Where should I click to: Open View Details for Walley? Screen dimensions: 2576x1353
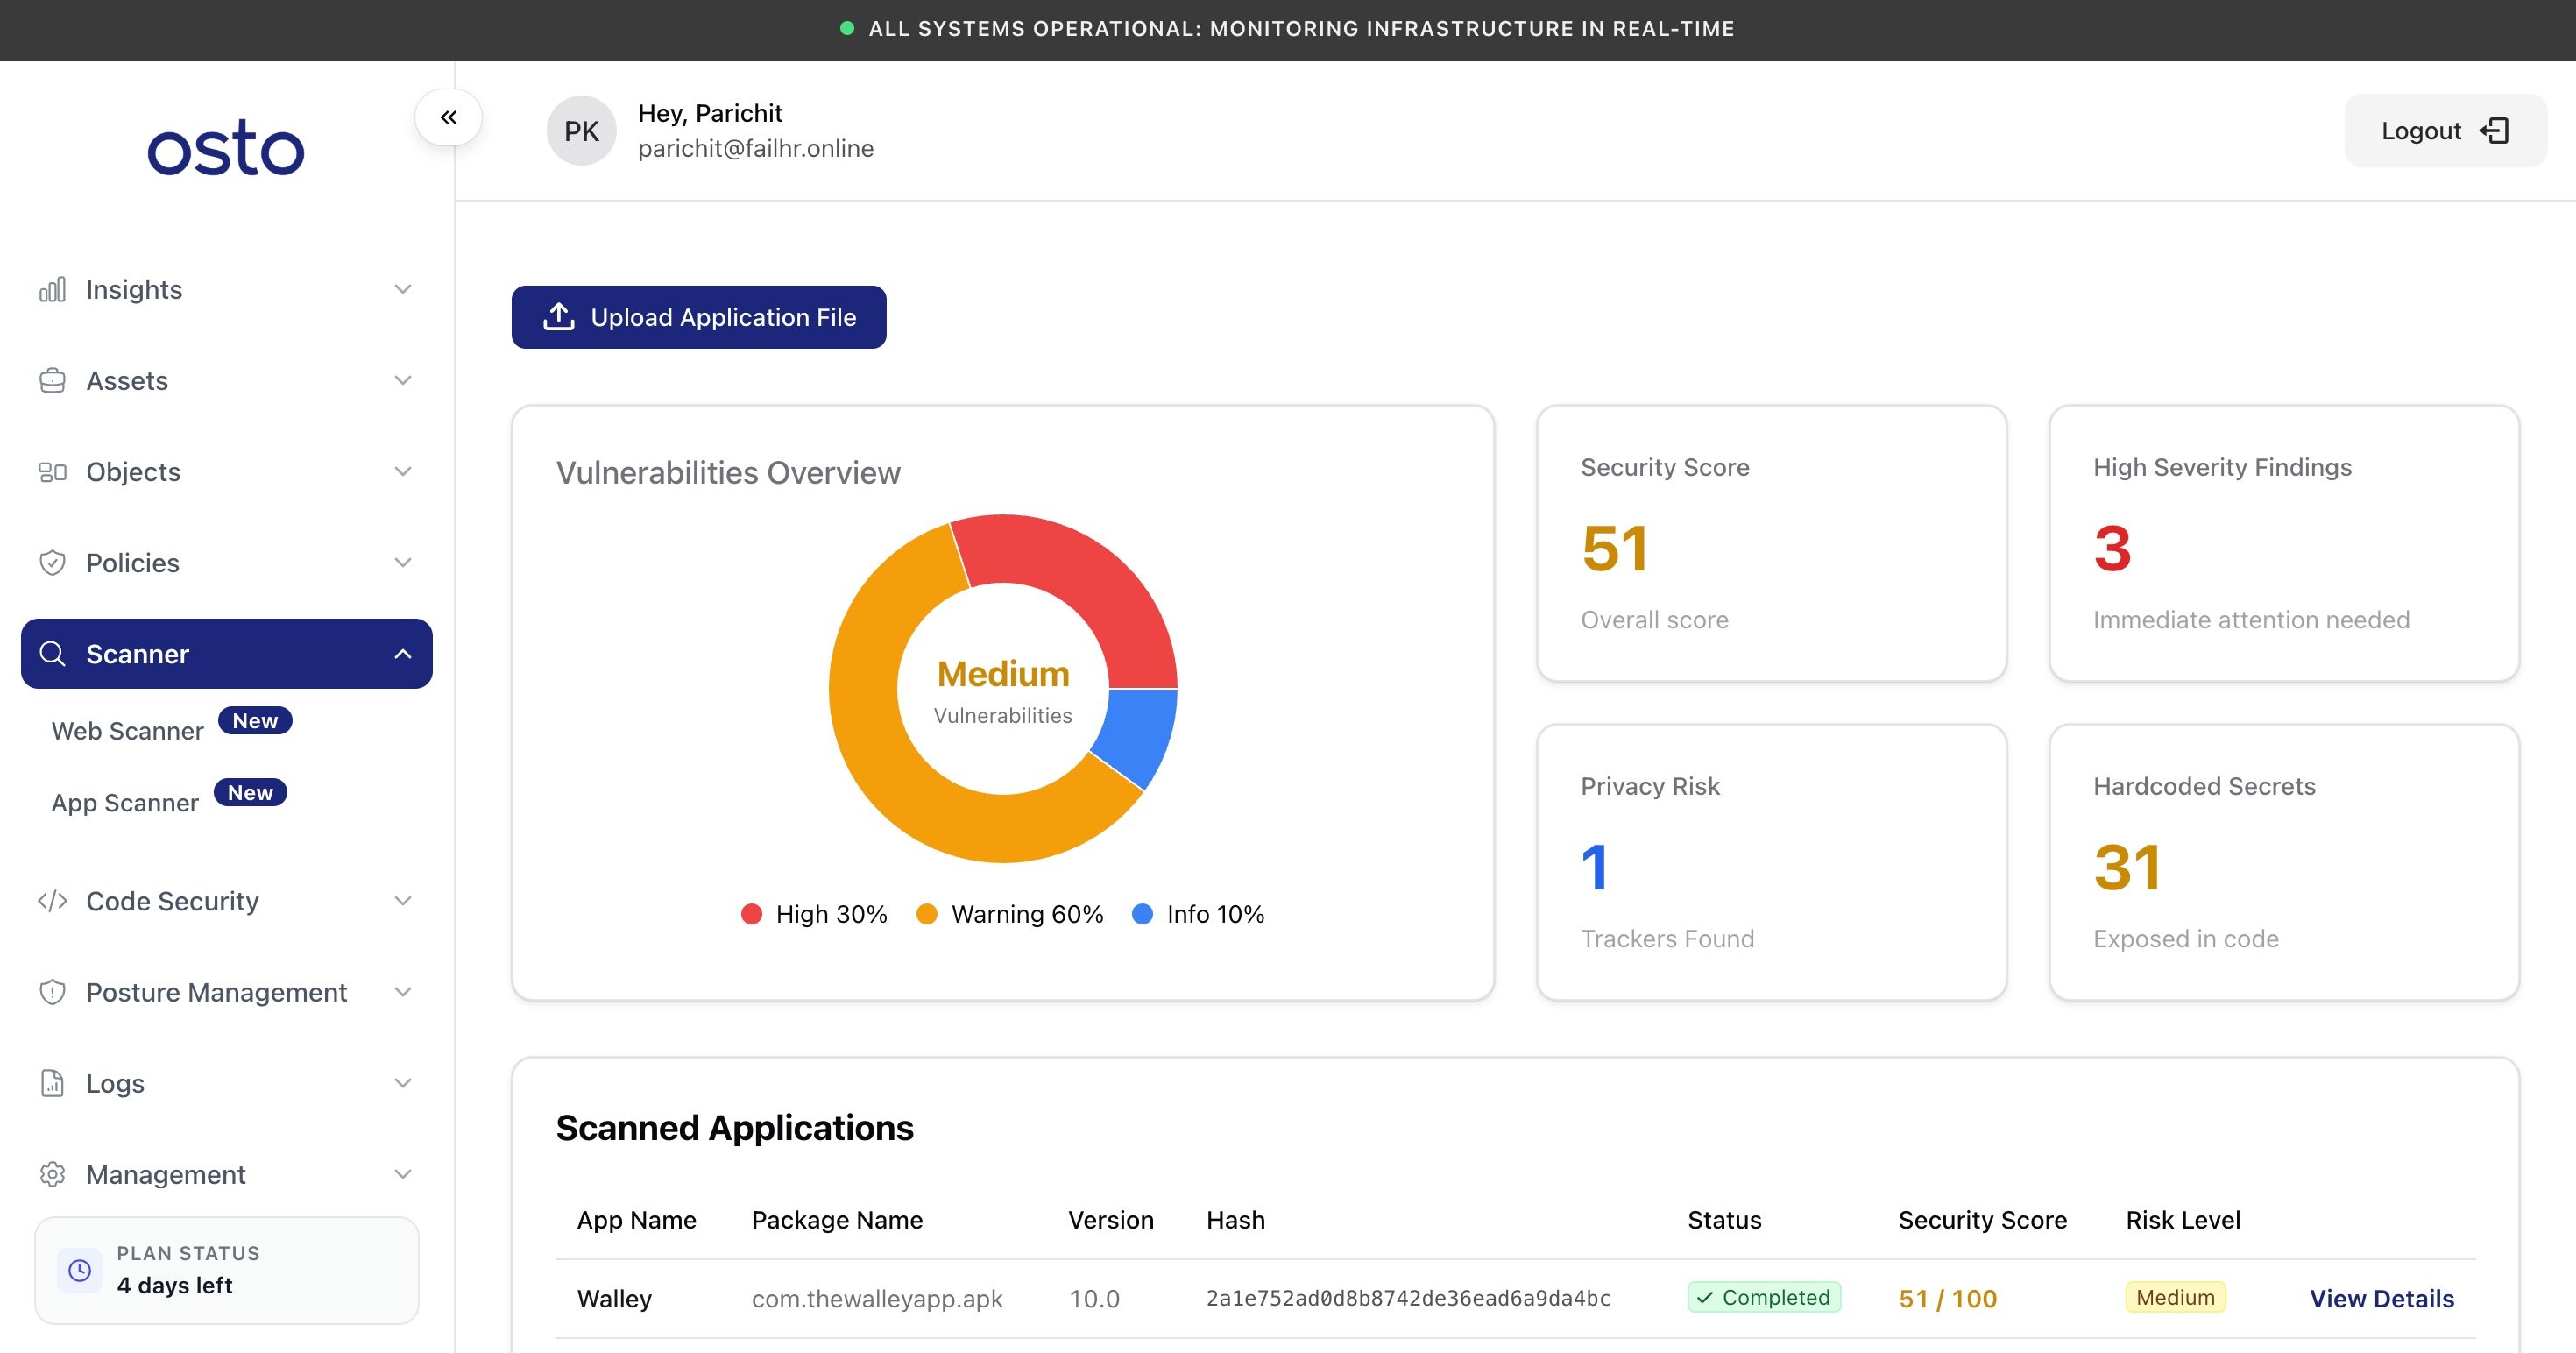pos(2381,1298)
